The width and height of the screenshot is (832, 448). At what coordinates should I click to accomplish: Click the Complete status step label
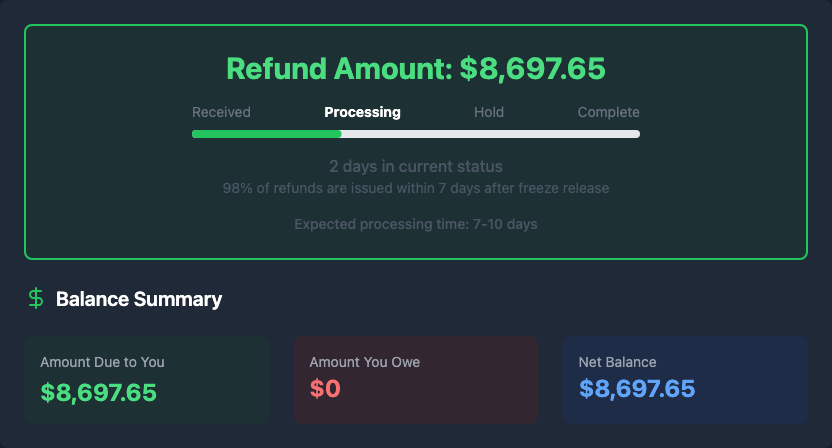point(608,112)
